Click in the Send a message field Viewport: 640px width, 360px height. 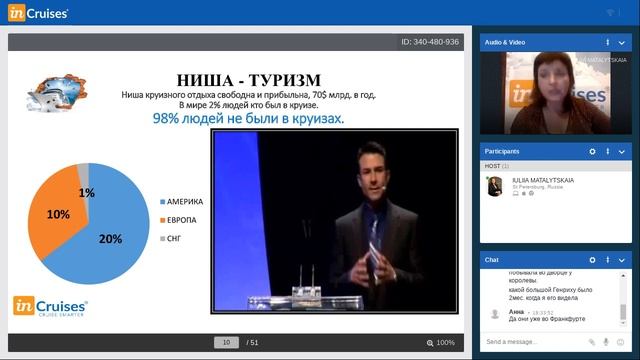coord(534,342)
